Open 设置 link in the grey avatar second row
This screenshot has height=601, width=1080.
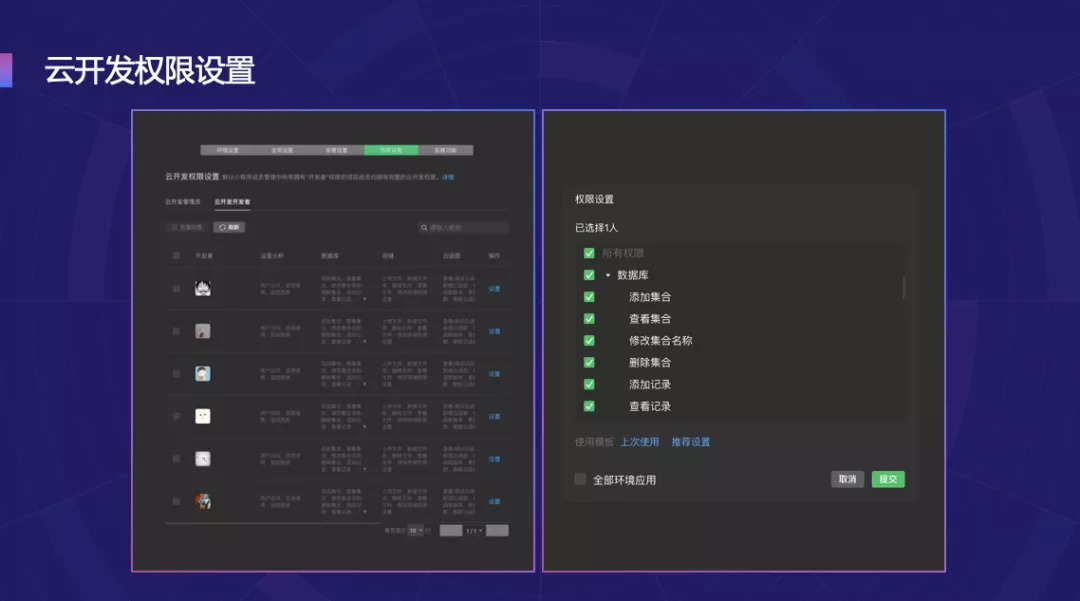point(495,331)
